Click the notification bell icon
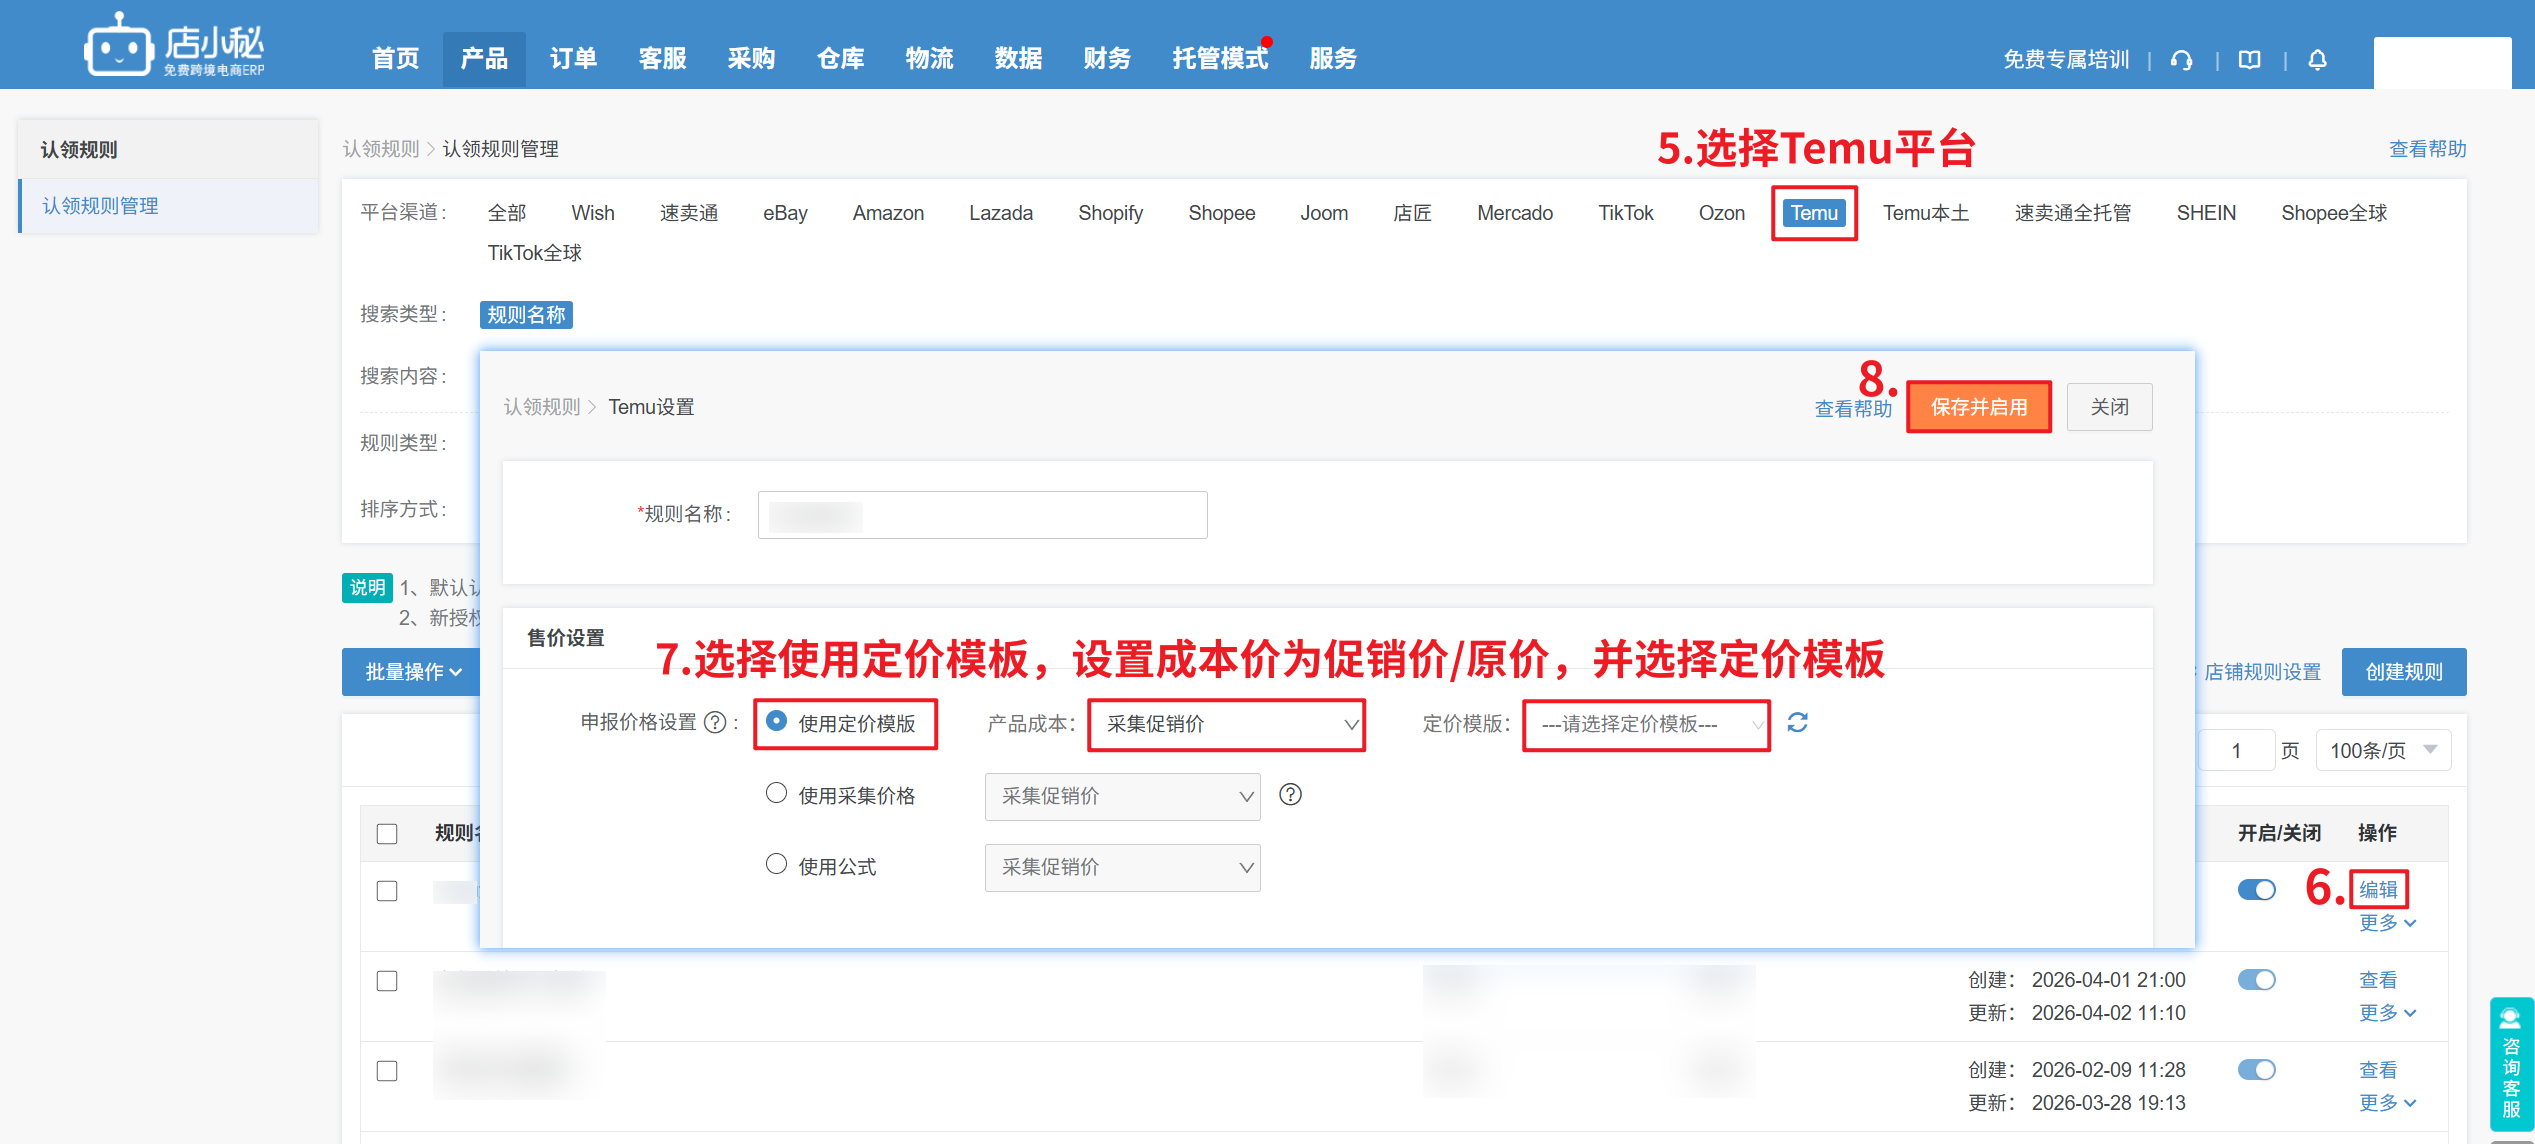Viewport: 2535px width, 1144px height. click(x=2317, y=60)
